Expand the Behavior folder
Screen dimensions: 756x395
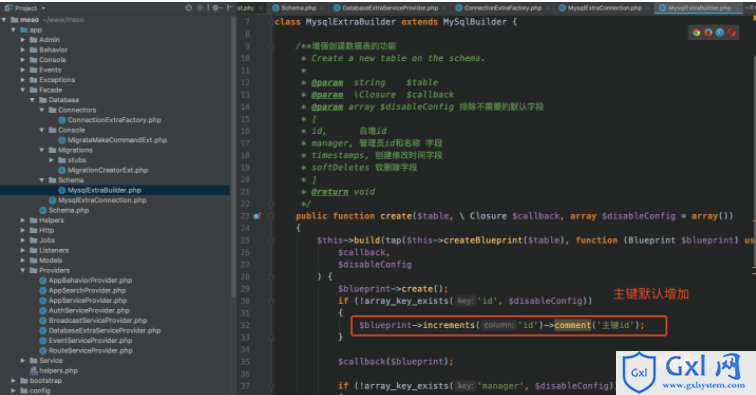click(23, 50)
